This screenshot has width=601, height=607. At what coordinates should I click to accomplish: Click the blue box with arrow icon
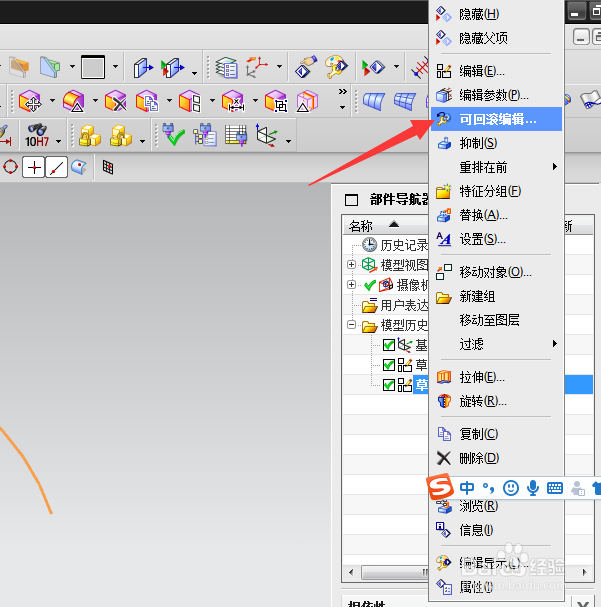tap(143, 67)
